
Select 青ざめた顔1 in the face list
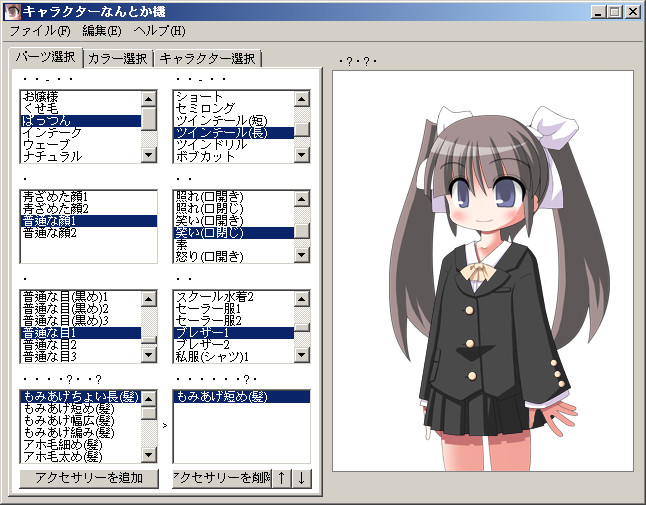point(56,196)
